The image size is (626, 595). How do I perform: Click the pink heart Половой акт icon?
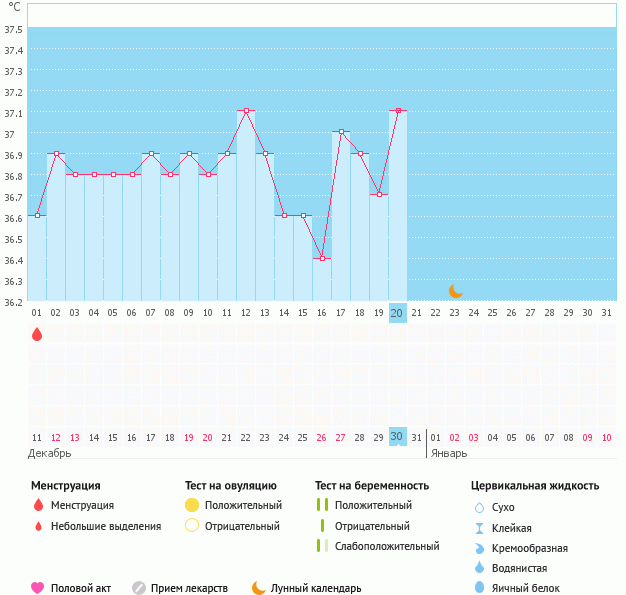38,588
